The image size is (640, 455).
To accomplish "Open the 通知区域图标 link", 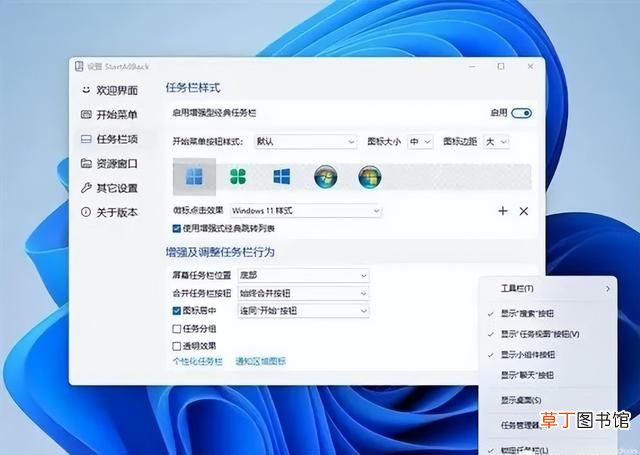I will (260, 361).
